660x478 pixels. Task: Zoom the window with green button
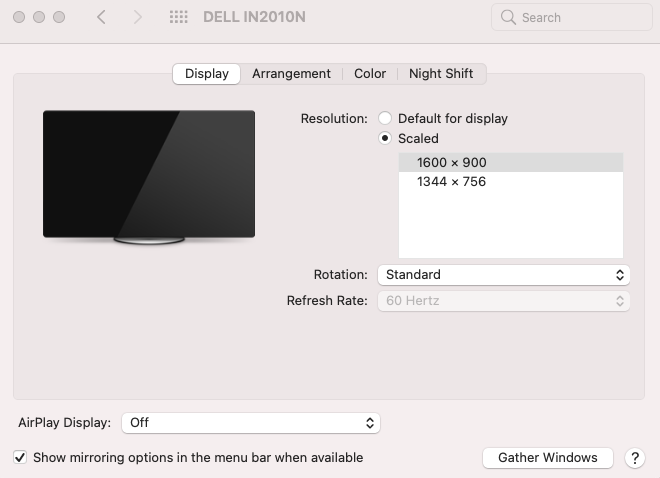(x=59, y=17)
